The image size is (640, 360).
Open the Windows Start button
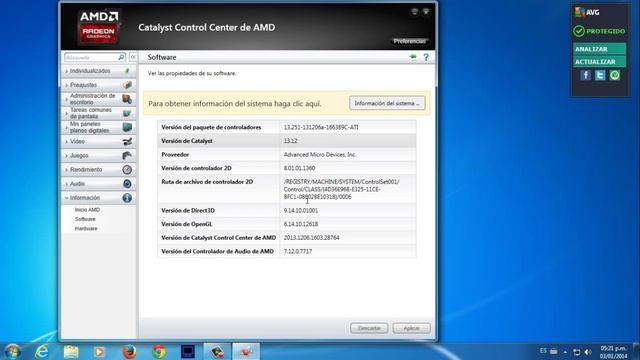pos(12,351)
